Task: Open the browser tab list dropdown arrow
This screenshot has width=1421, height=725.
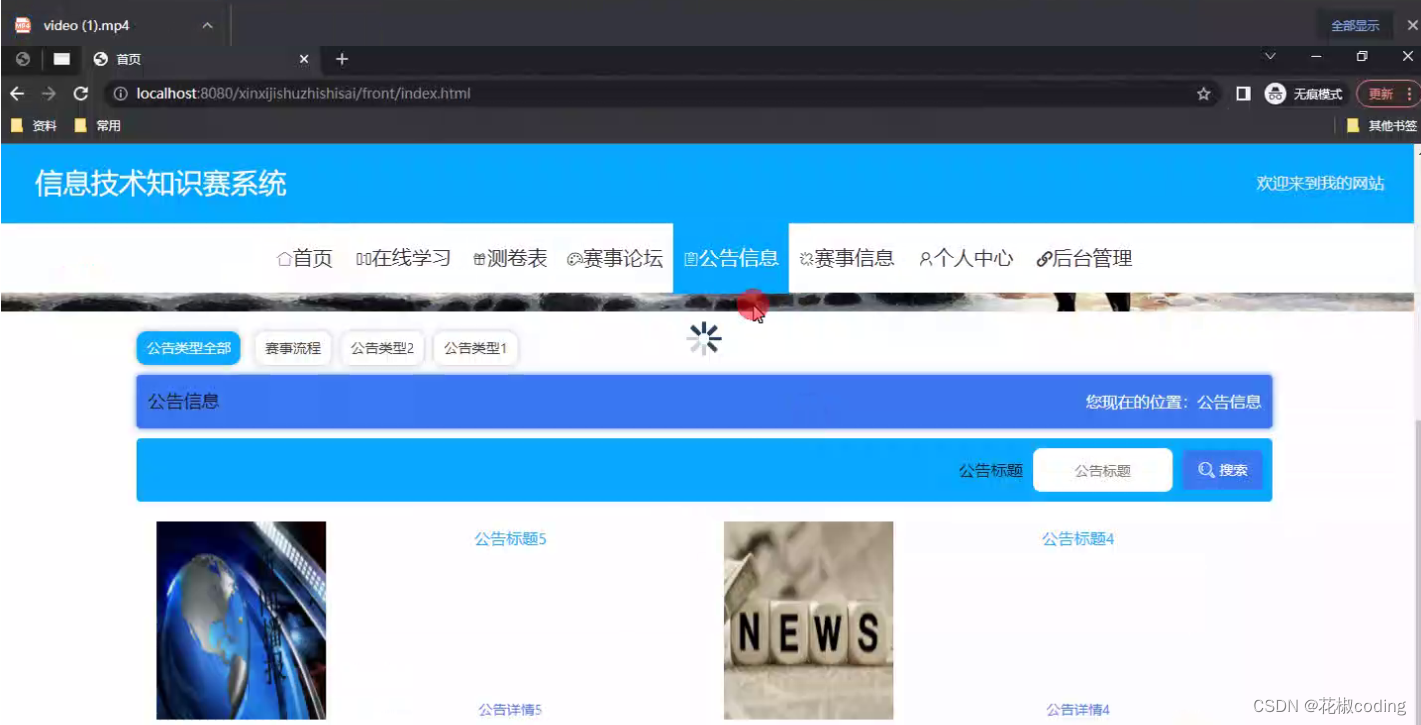Action: point(1269,57)
